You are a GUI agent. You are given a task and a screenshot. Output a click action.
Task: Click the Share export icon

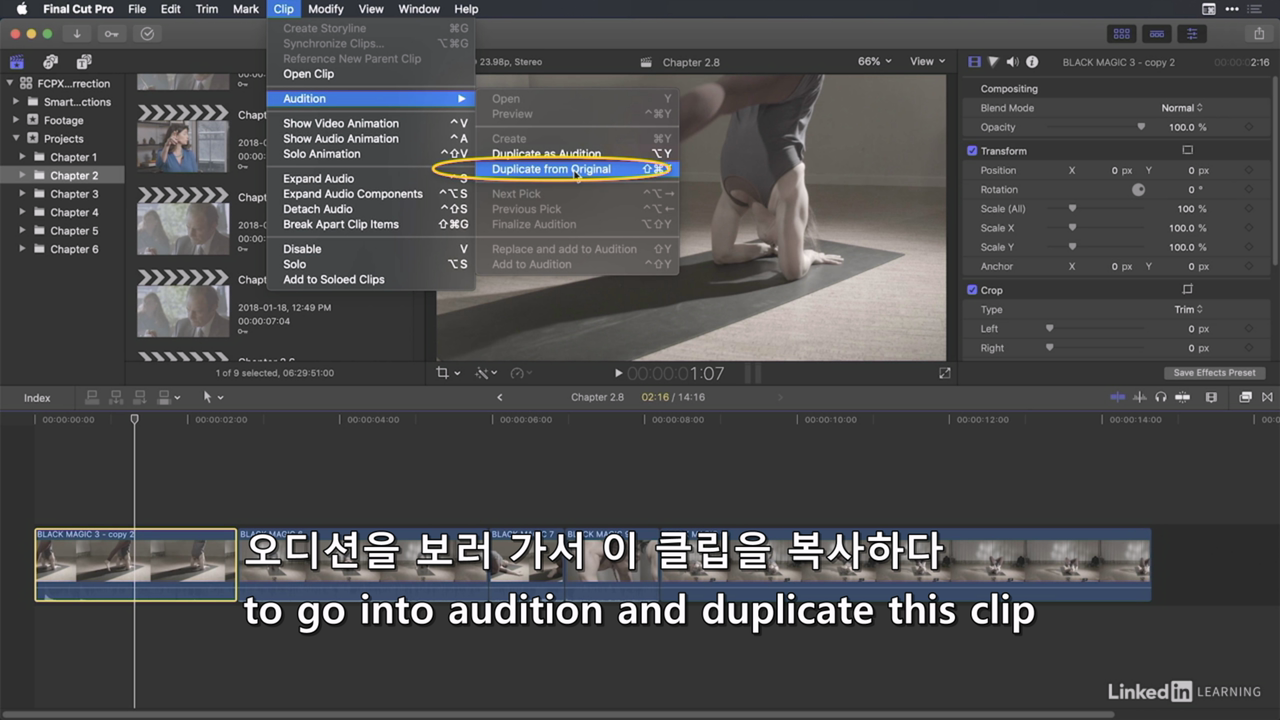click(x=1259, y=33)
